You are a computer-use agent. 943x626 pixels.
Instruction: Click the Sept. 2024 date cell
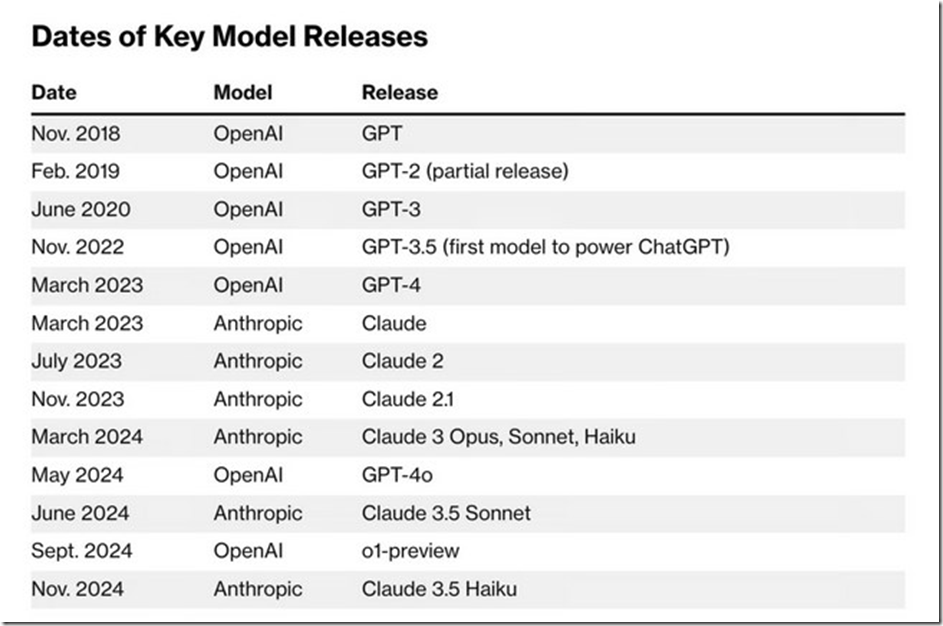82,551
